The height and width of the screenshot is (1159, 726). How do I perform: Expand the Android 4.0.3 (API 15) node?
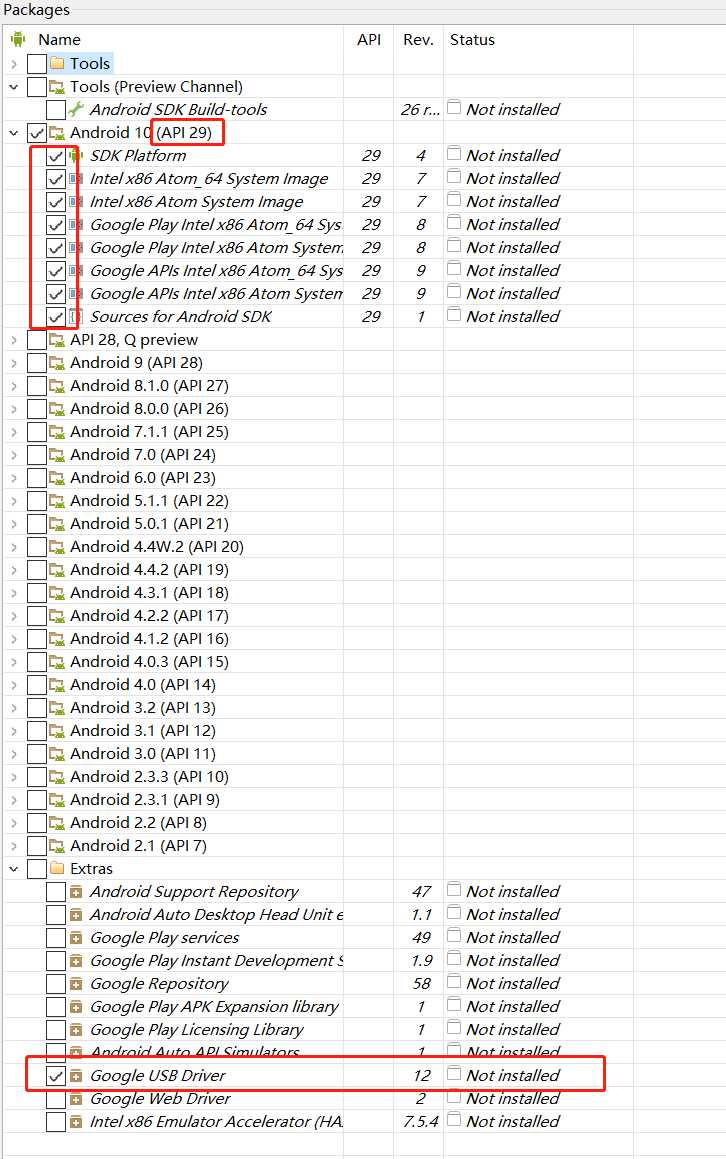(13, 662)
